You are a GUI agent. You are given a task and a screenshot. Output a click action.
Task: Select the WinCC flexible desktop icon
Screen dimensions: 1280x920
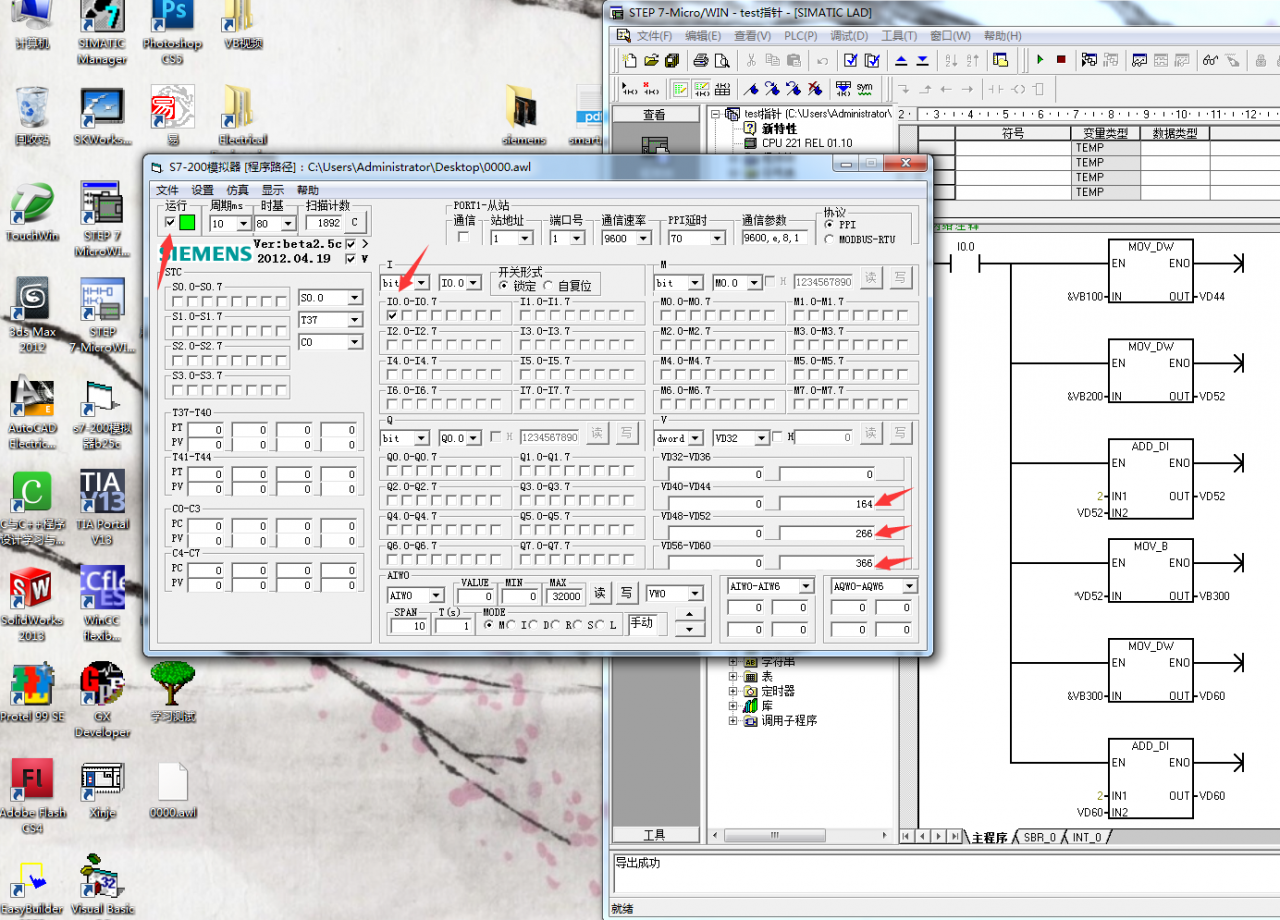click(102, 604)
